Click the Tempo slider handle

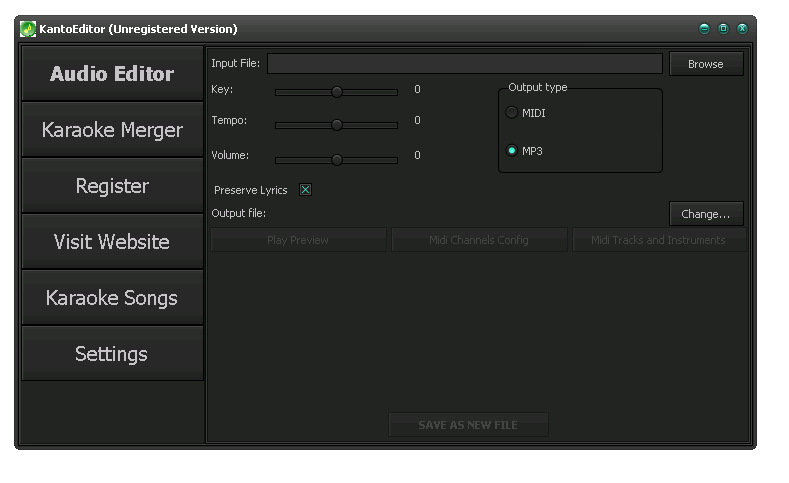(337, 125)
